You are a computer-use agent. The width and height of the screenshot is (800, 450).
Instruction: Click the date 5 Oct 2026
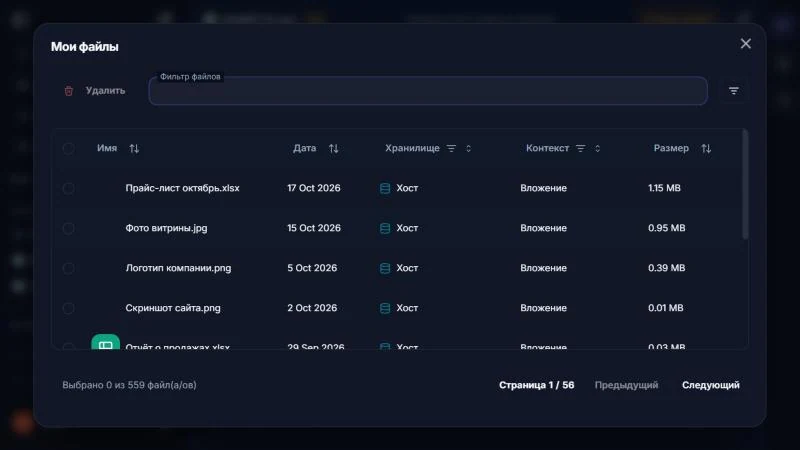point(312,268)
